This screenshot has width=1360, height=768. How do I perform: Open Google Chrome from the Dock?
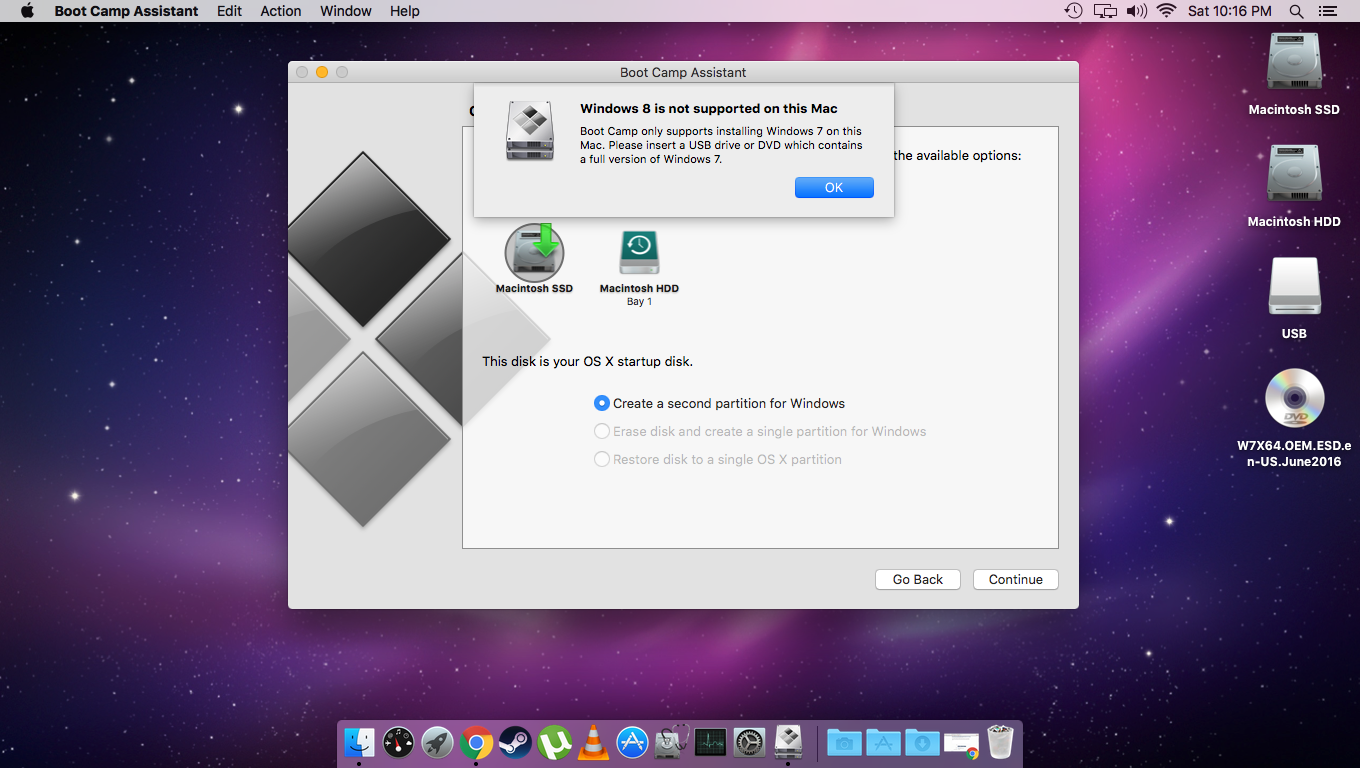(x=477, y=742)
